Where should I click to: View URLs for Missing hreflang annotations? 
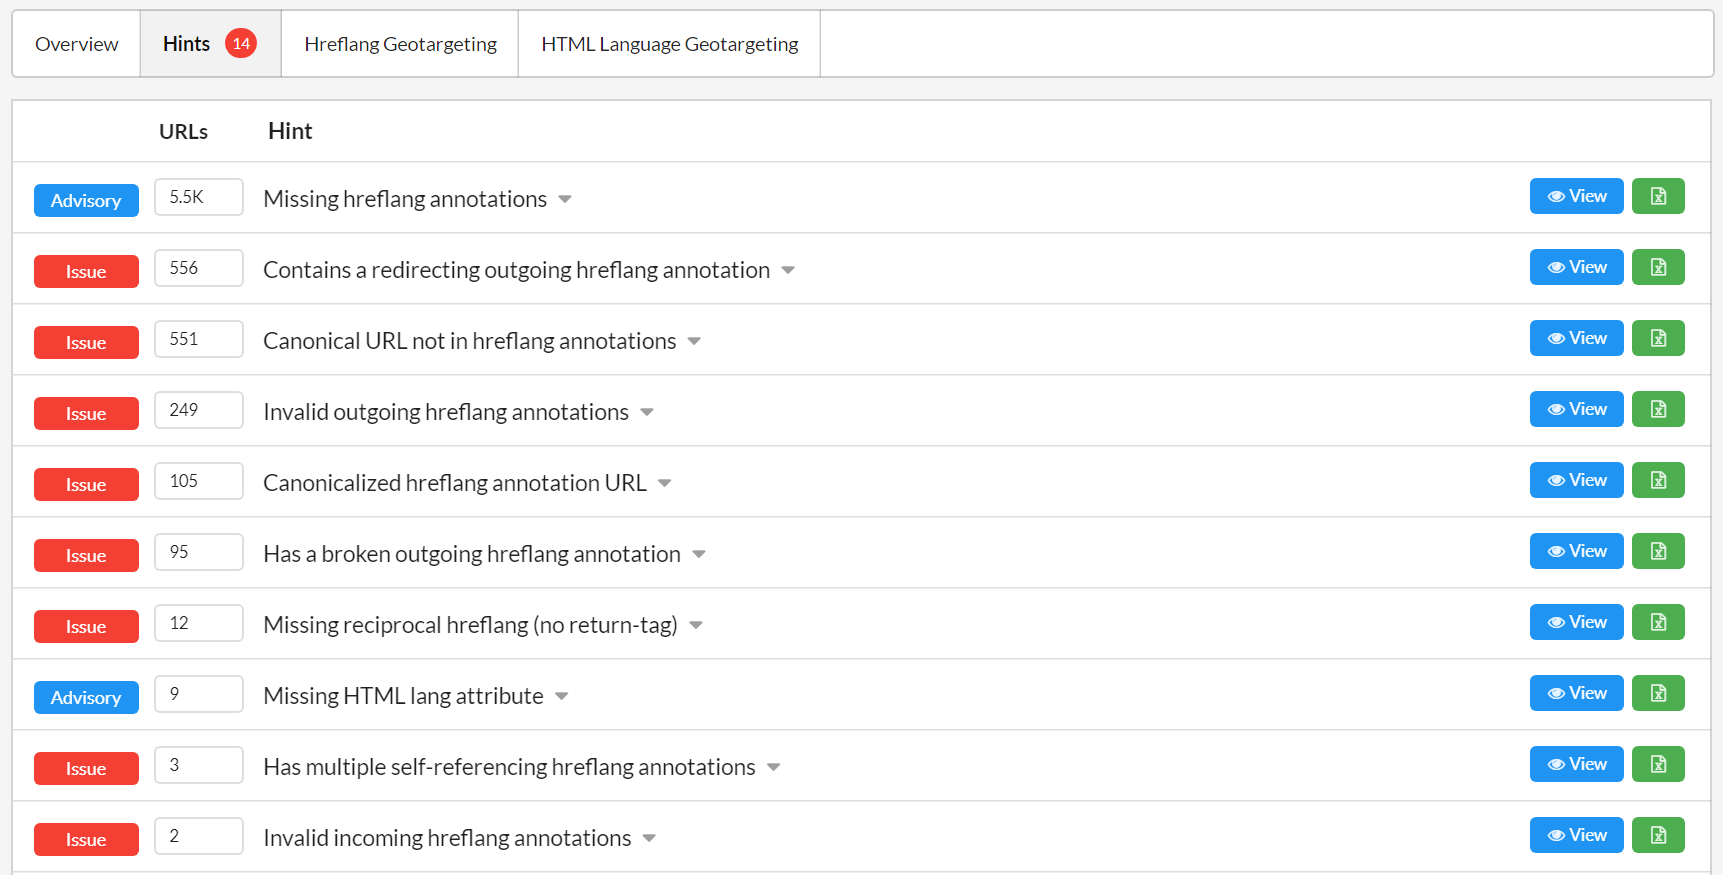(1577, 196)
